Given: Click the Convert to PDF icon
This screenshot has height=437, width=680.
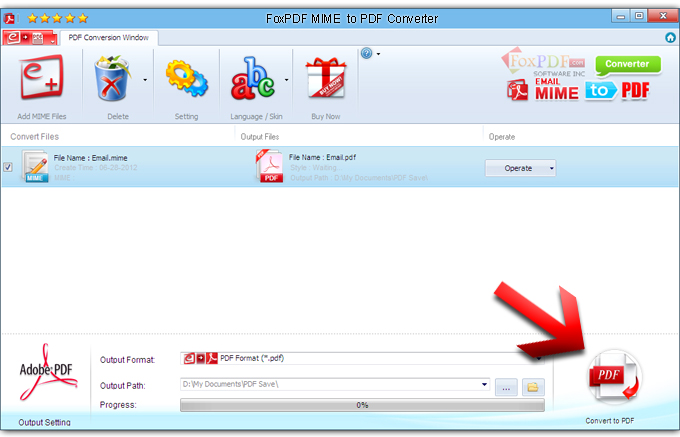Looking at the screenshot, I should tap(614, 377).
